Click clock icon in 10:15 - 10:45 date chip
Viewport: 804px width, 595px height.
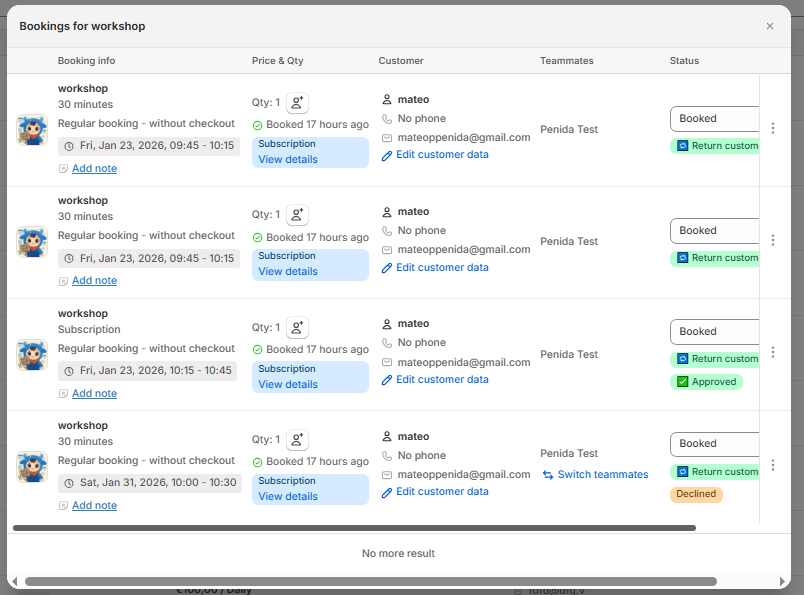point(69,371)
